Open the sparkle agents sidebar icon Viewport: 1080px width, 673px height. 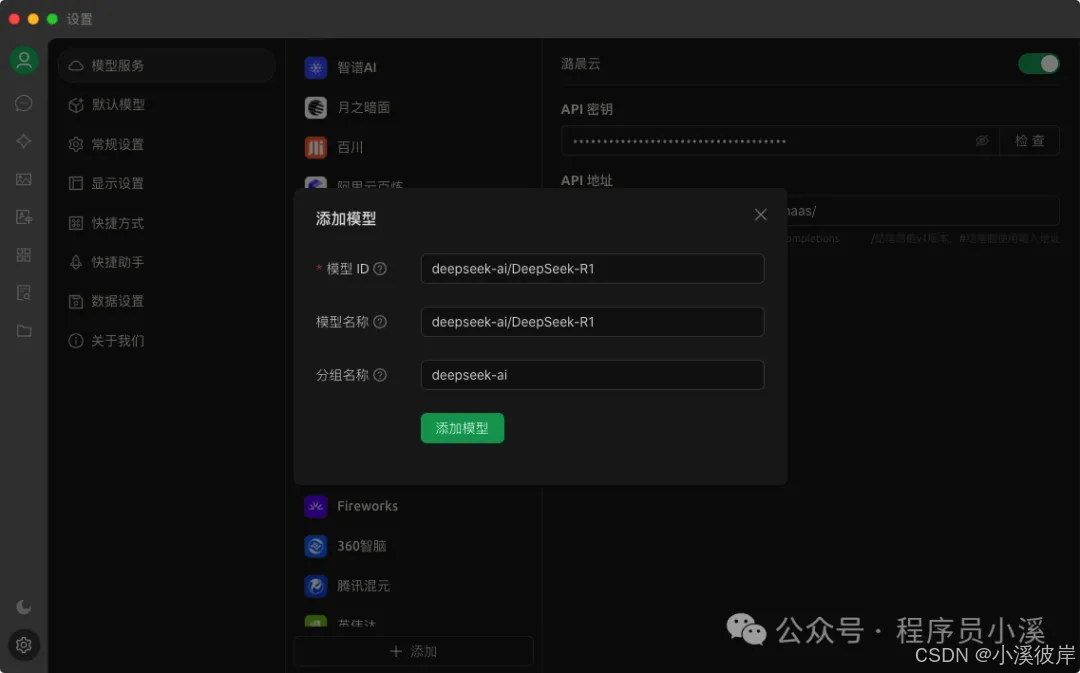pyautogui.click(x=23, y=141)
